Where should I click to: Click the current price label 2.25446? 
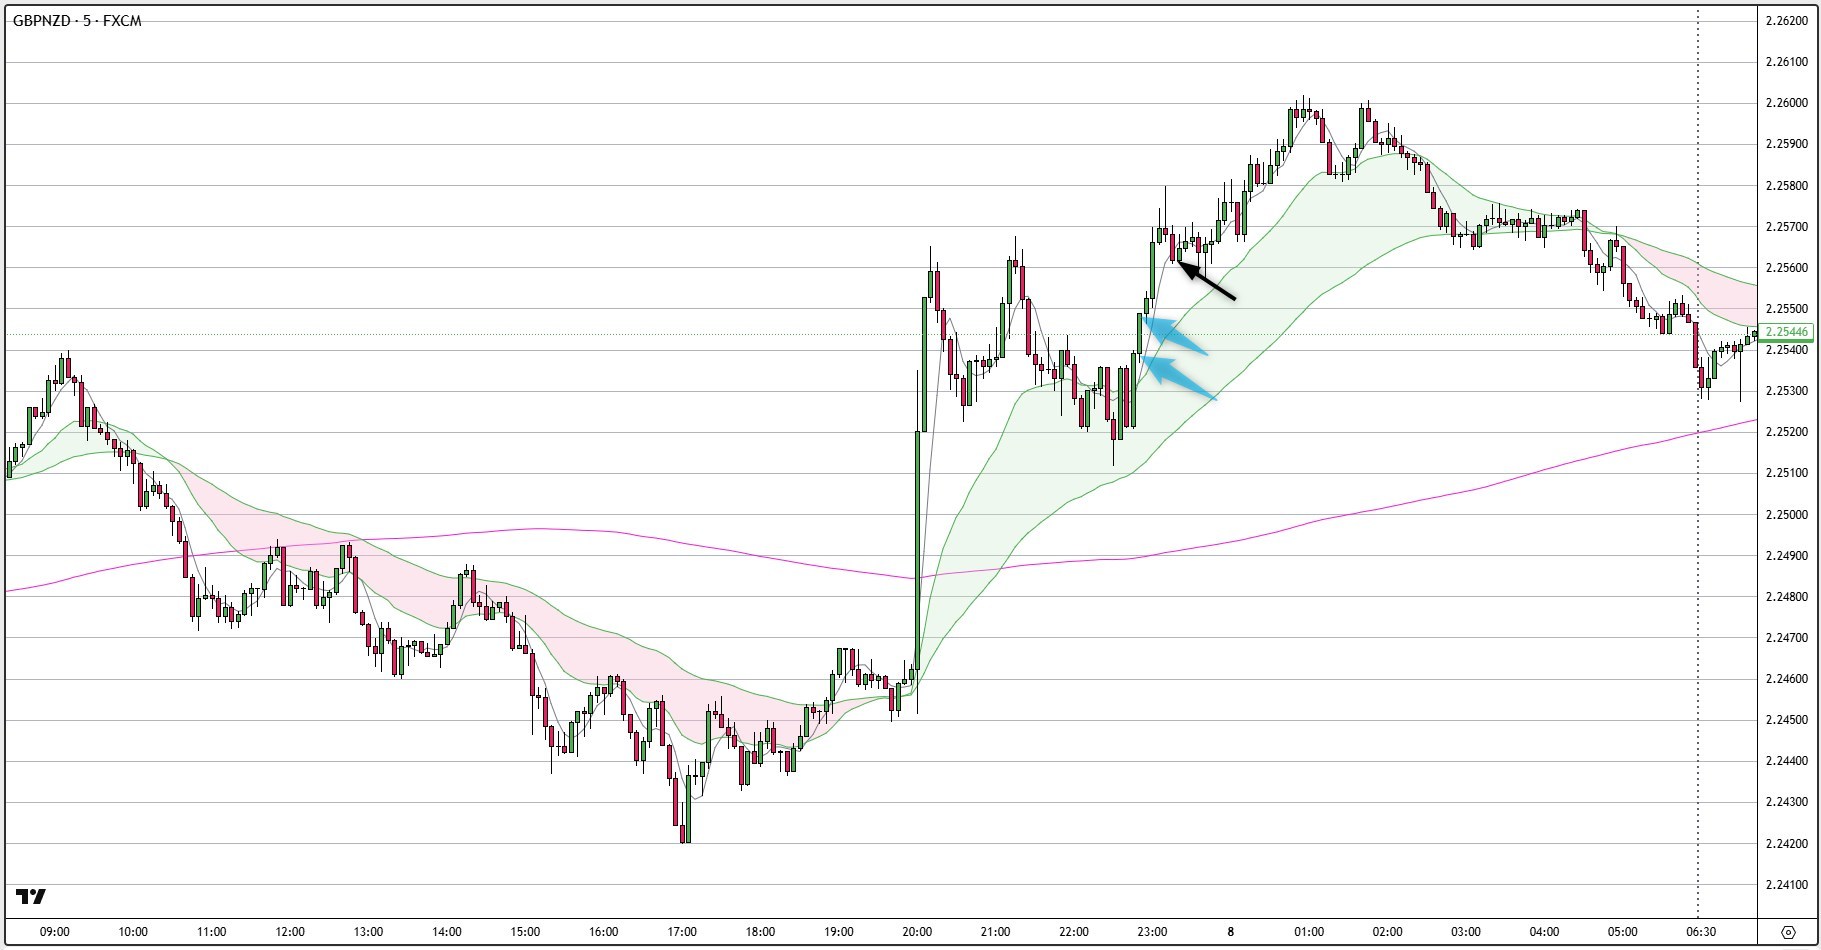point(1786,332)
